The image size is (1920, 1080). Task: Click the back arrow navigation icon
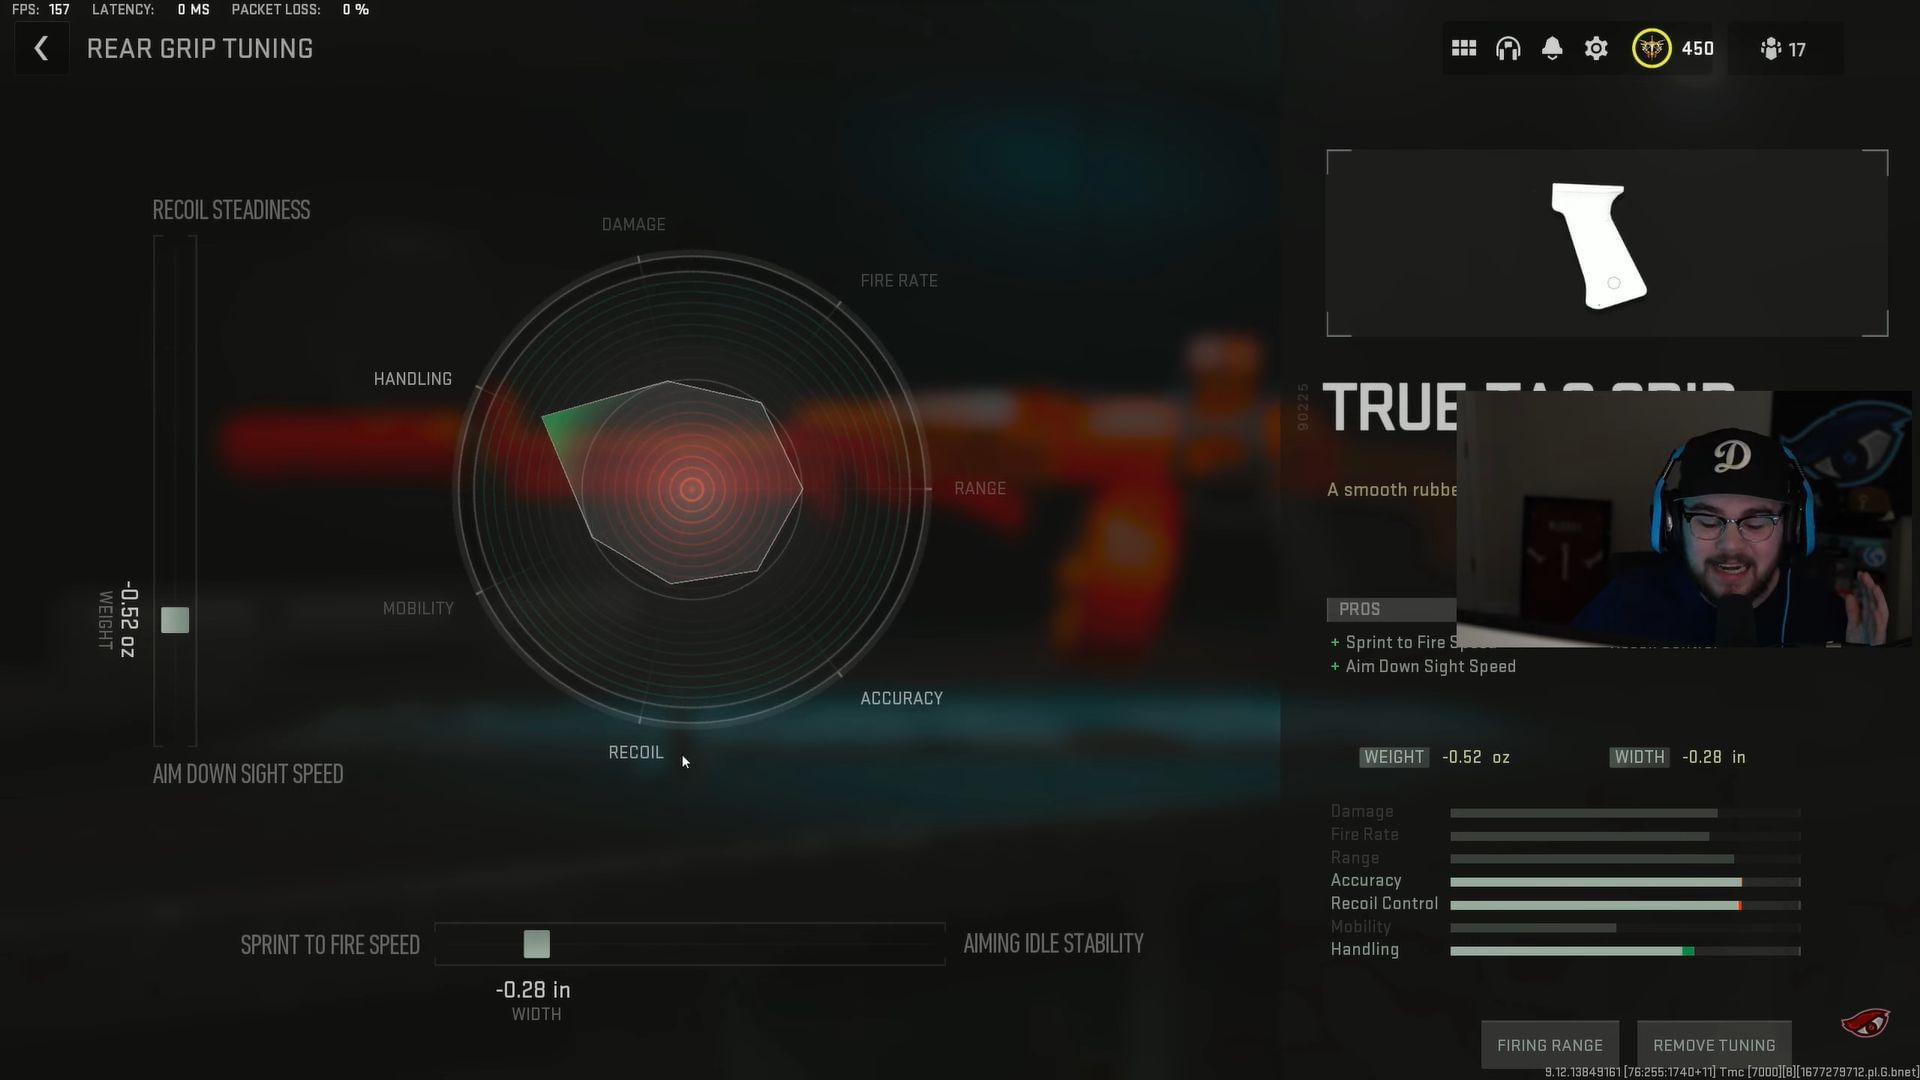pyautogui.click(x=38, y=49)
